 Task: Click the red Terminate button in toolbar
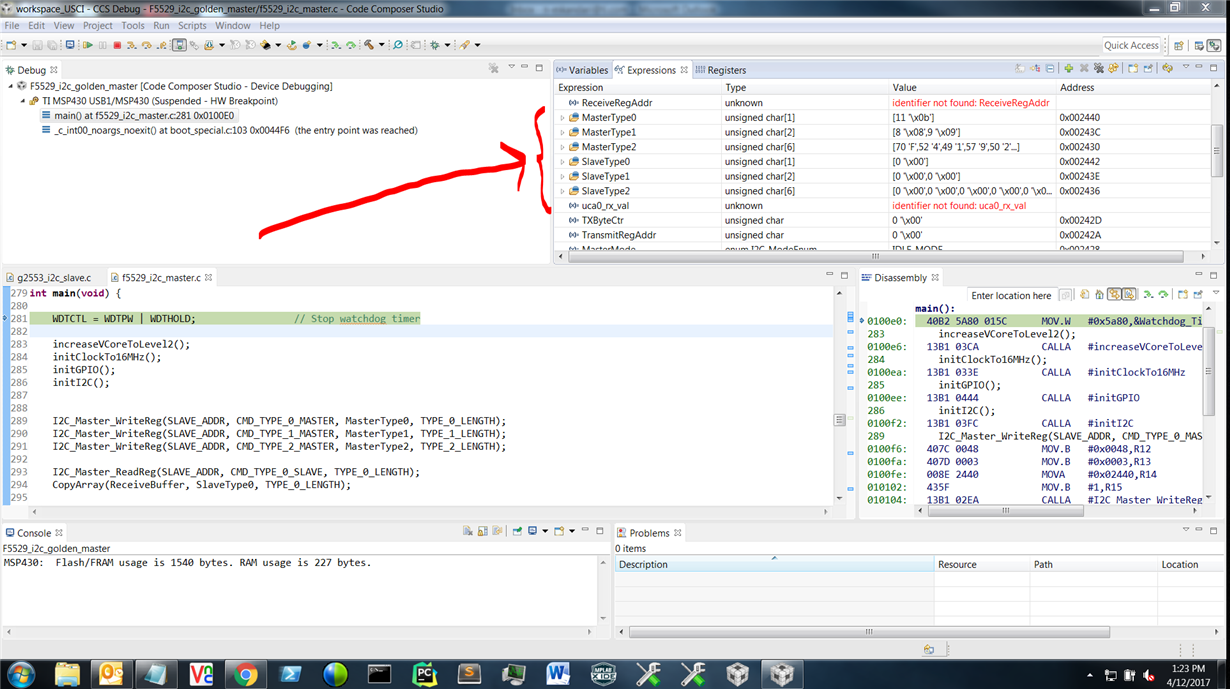[117, 45]
